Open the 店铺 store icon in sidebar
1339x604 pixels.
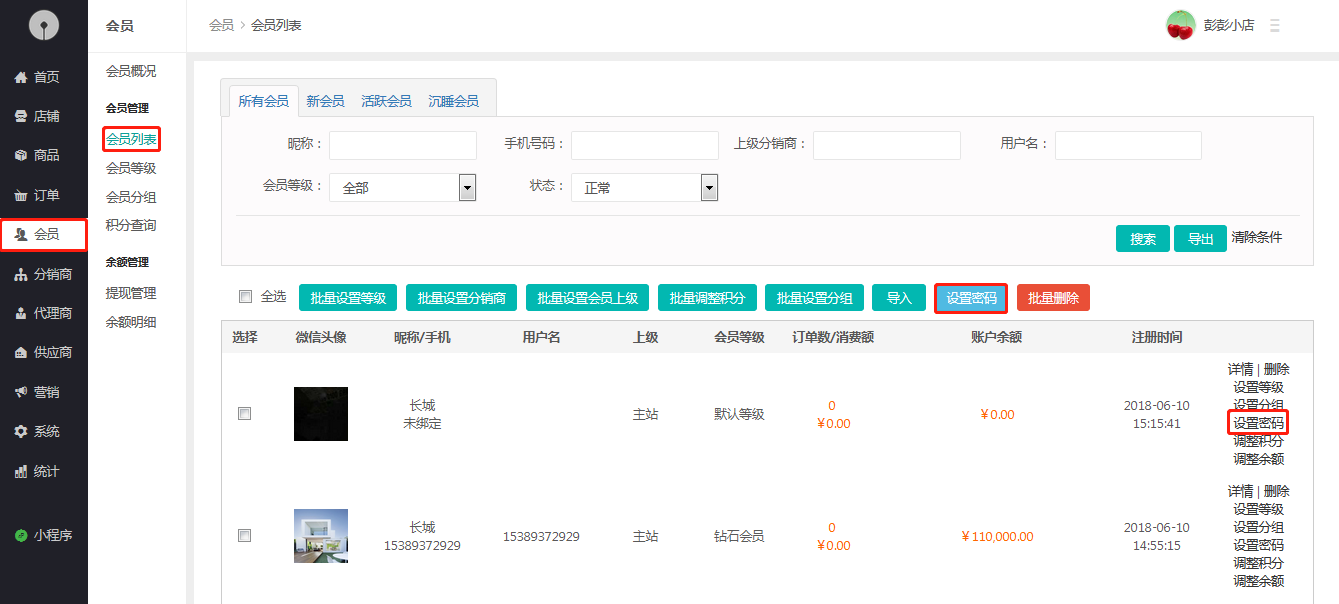click(x=20, y=116)
